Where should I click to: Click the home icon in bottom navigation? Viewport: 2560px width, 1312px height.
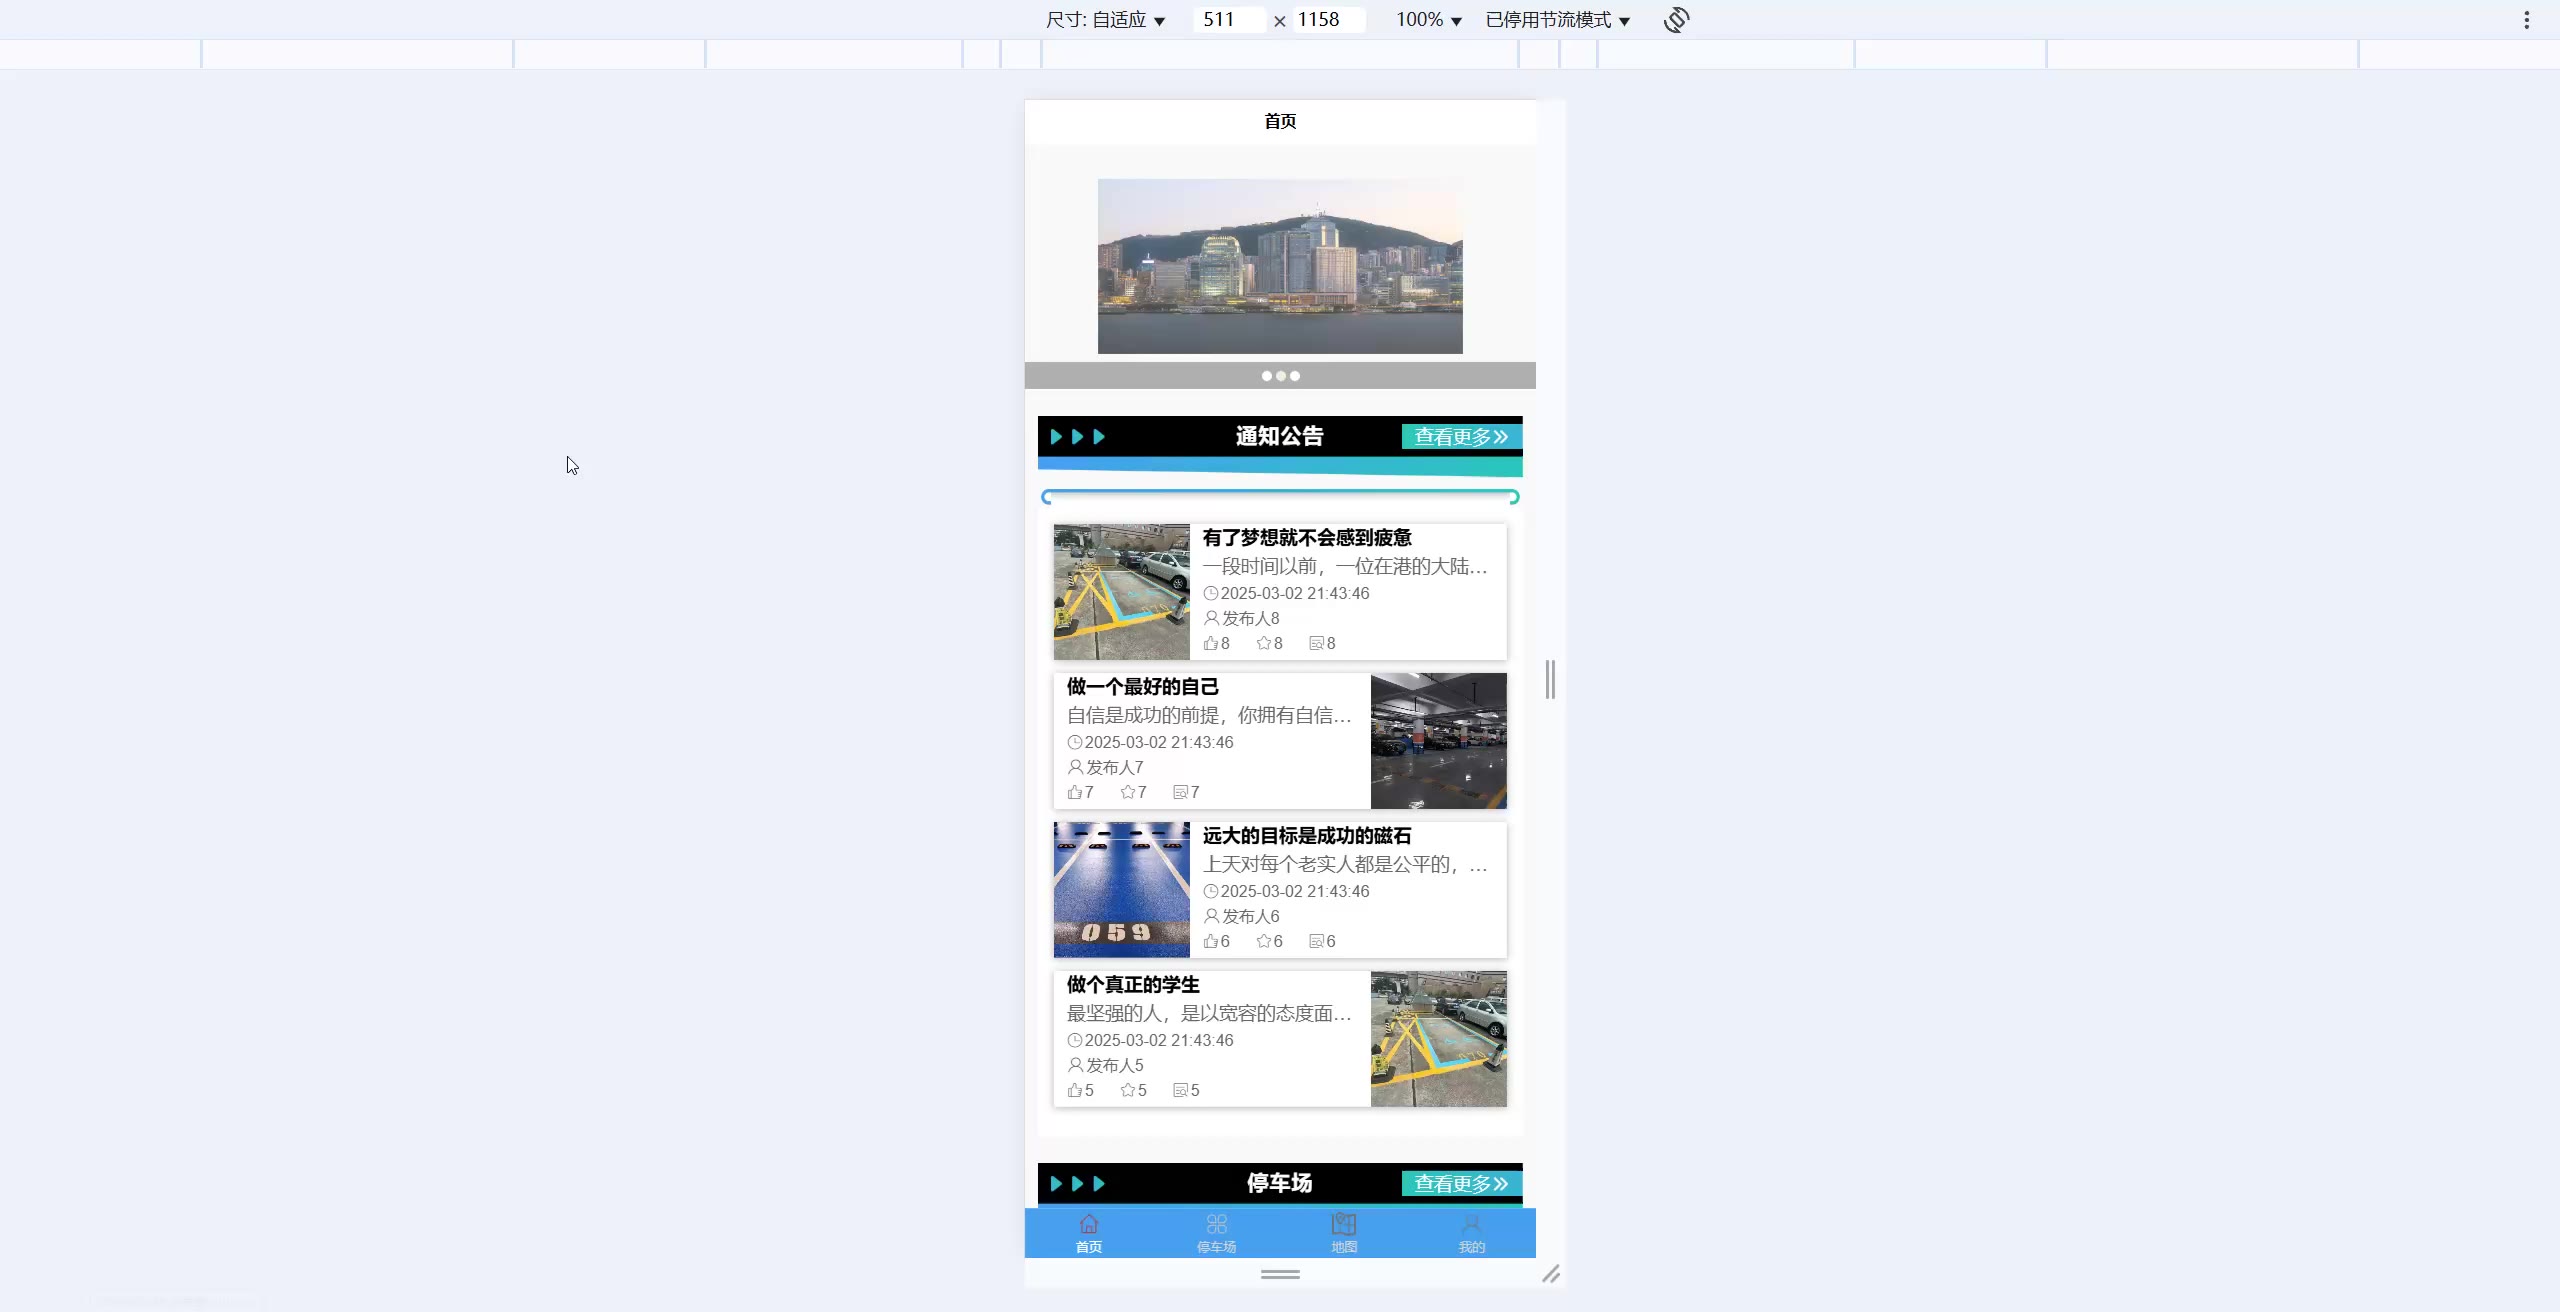pyautogui.click(x=1088, y=1225)
